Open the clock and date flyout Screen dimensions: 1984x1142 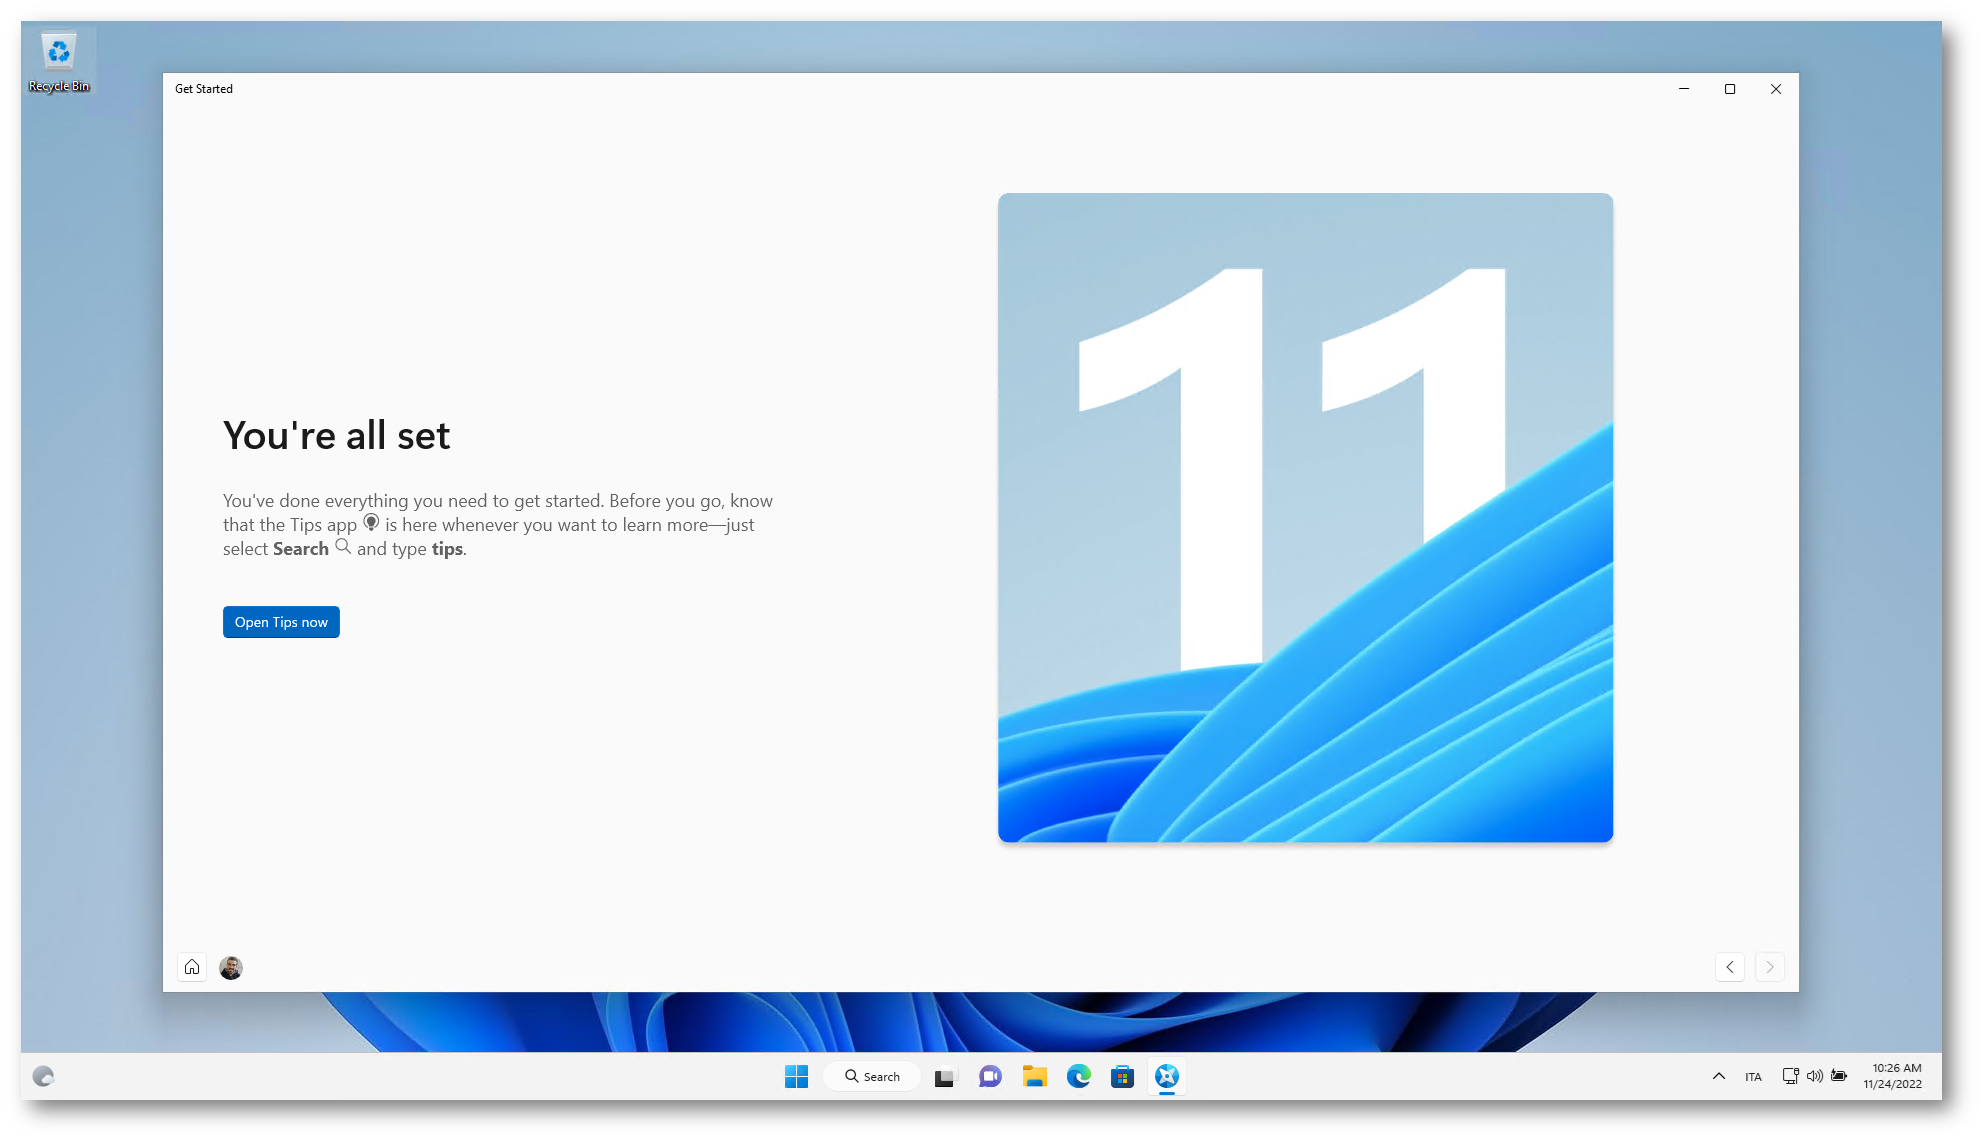point(1893,1076)
